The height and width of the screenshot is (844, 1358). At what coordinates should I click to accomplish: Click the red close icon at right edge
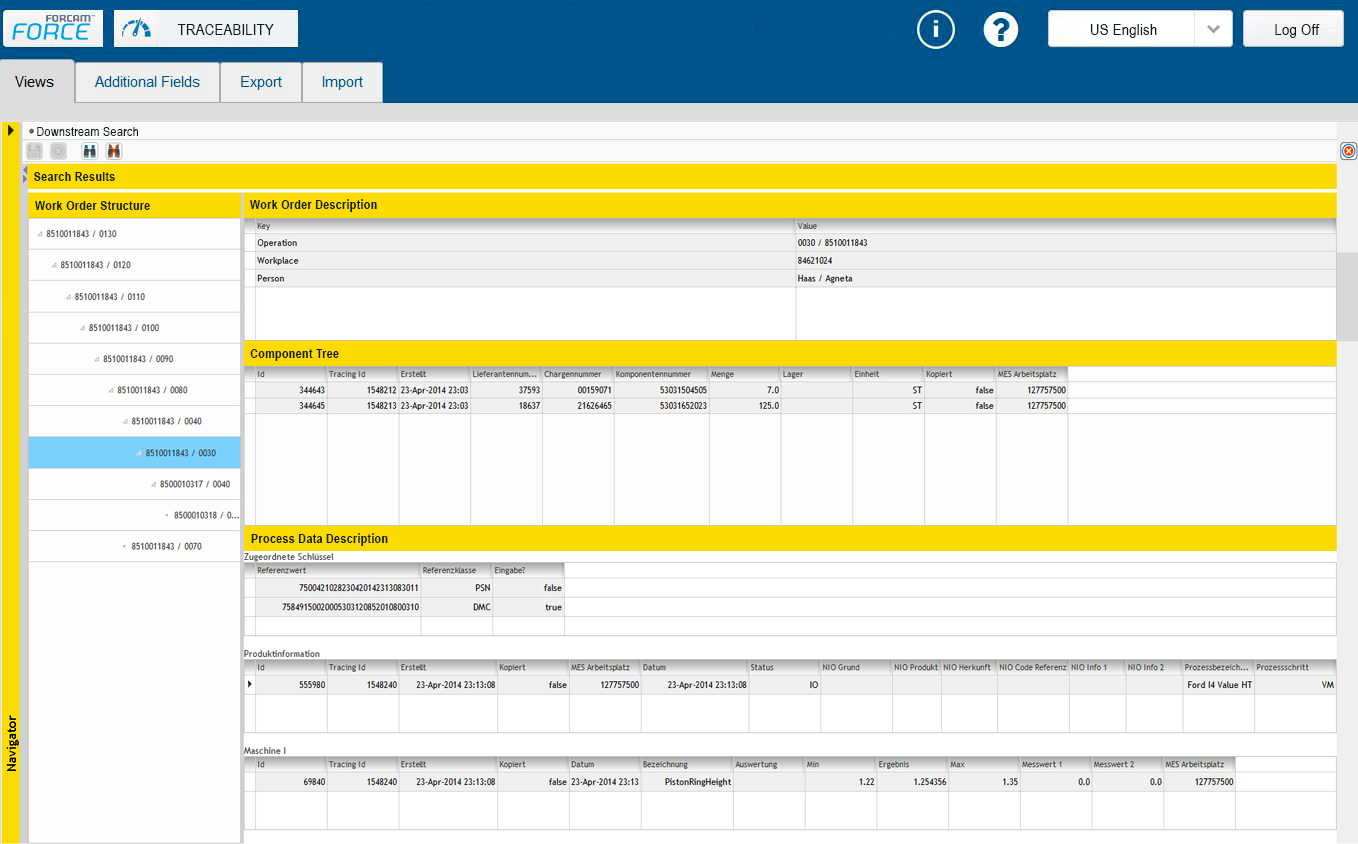[1348, 151]
